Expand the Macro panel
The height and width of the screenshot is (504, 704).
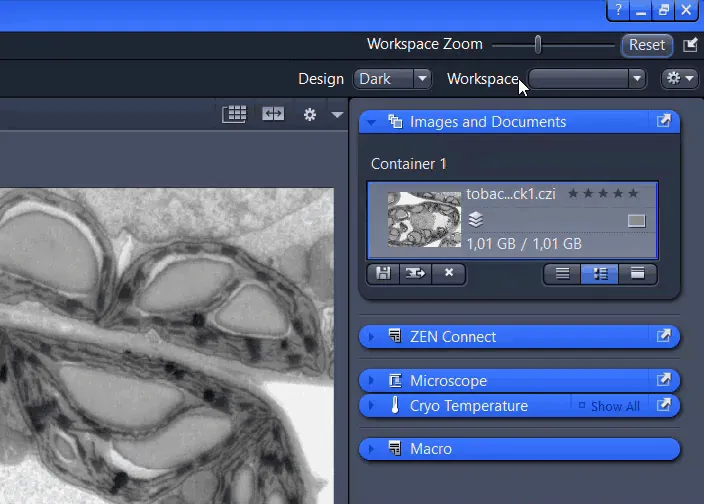click(371, 449)
